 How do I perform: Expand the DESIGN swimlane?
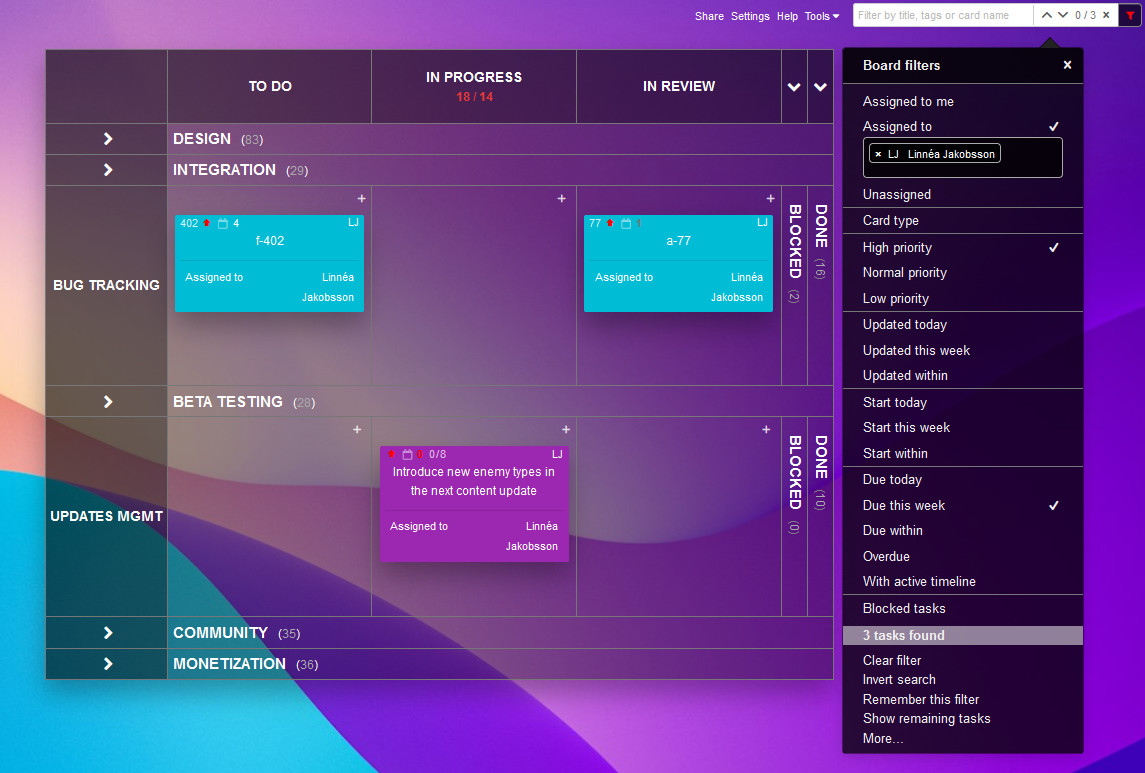pyautogui.click(x=107, y=138)
